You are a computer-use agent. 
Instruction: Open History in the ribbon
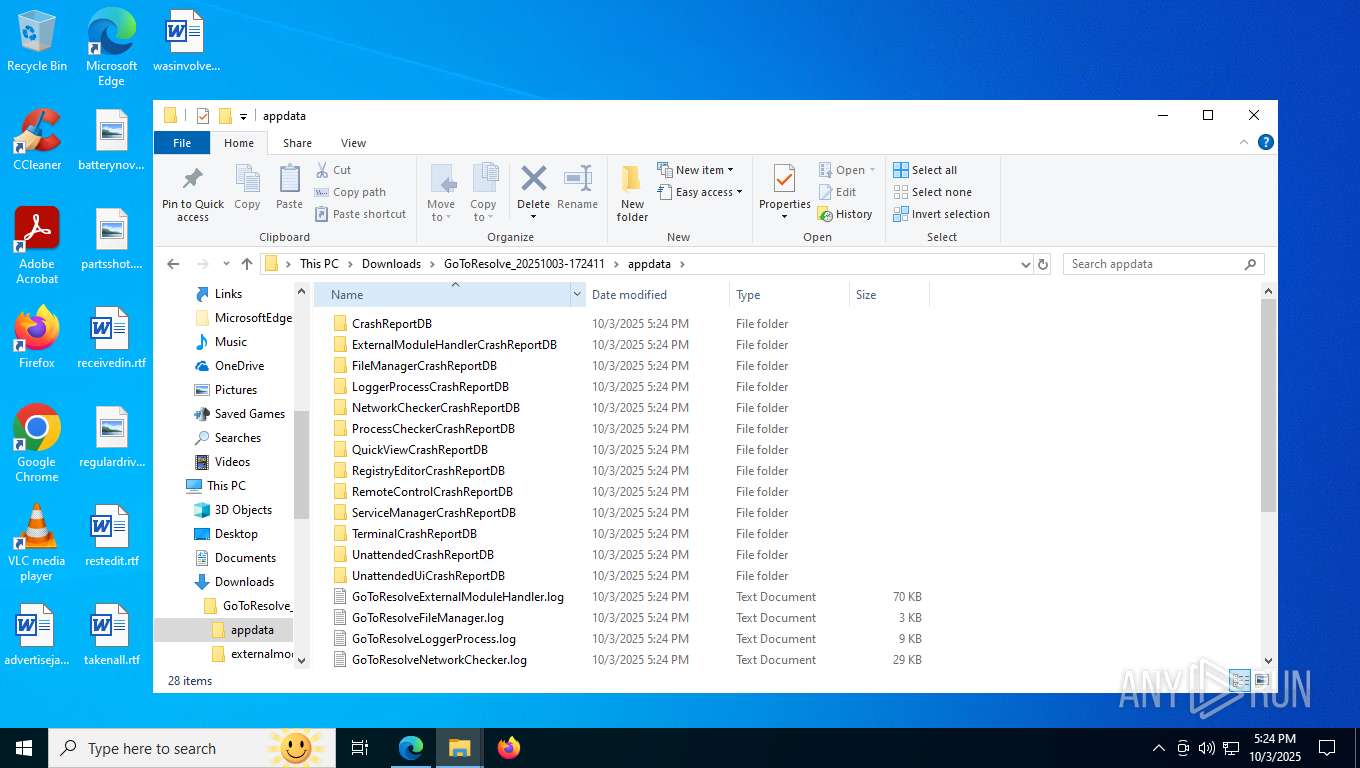click(845, 214)
